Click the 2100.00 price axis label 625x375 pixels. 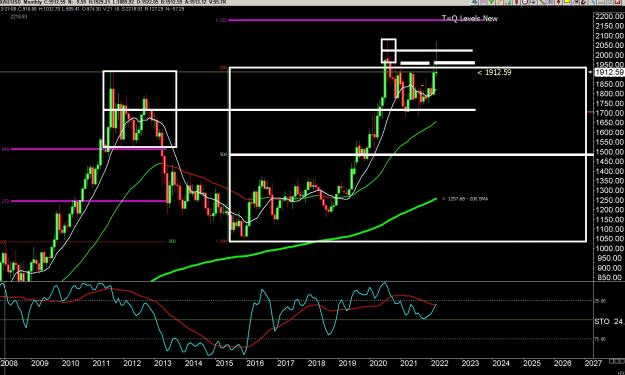click(x=609, y=36)
